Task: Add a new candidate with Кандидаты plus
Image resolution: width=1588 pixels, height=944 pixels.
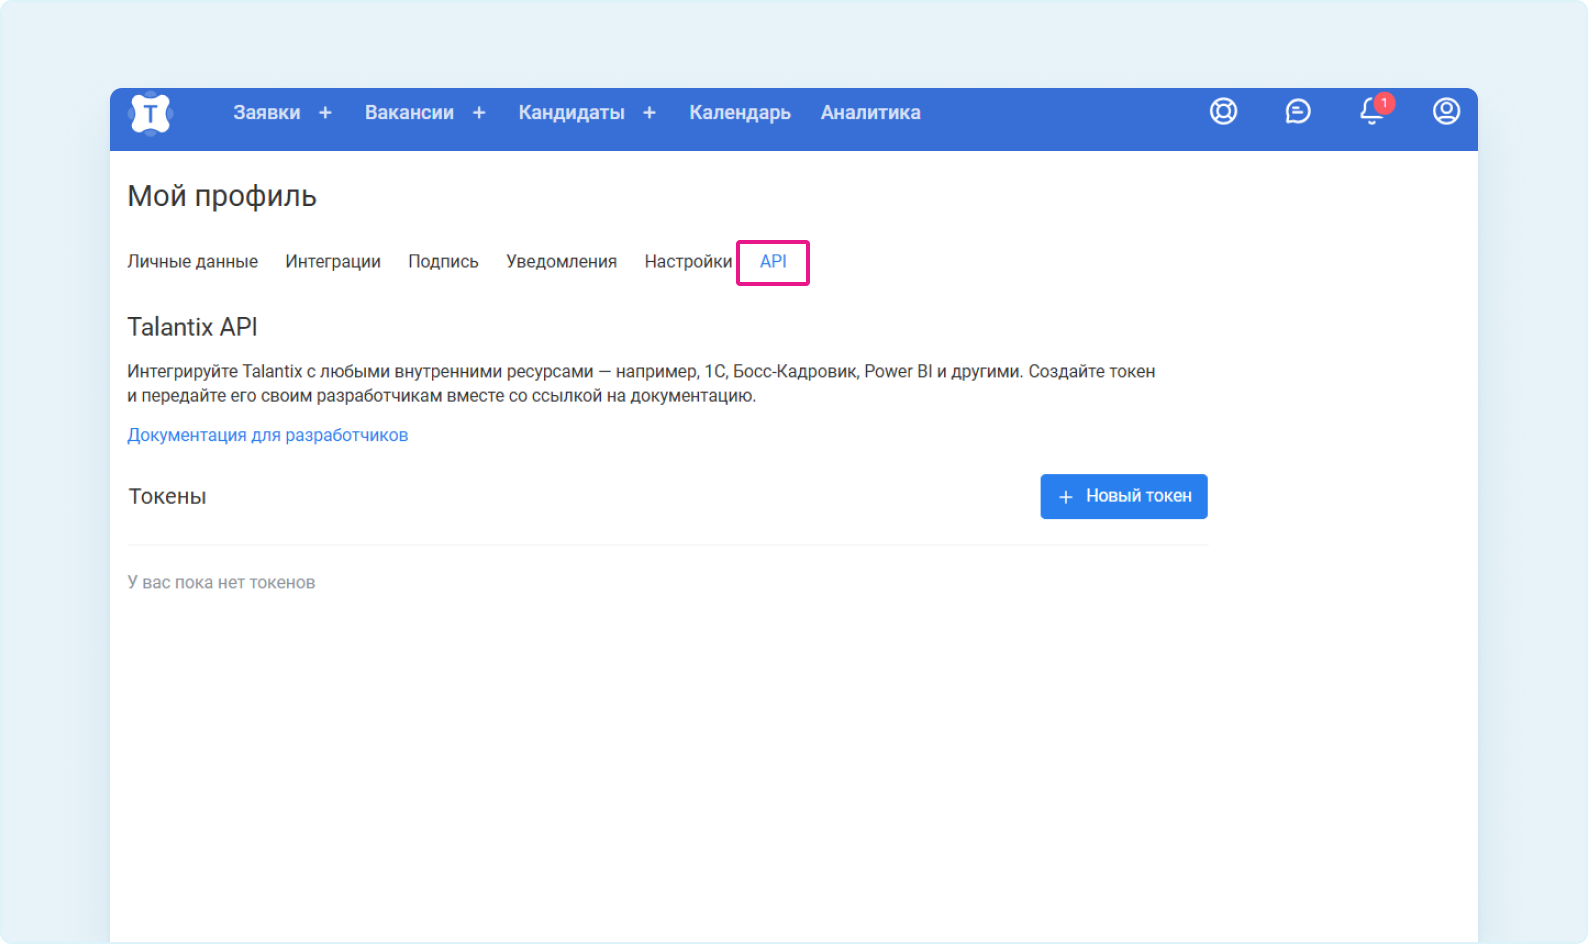Action: [x=649, y=113]
